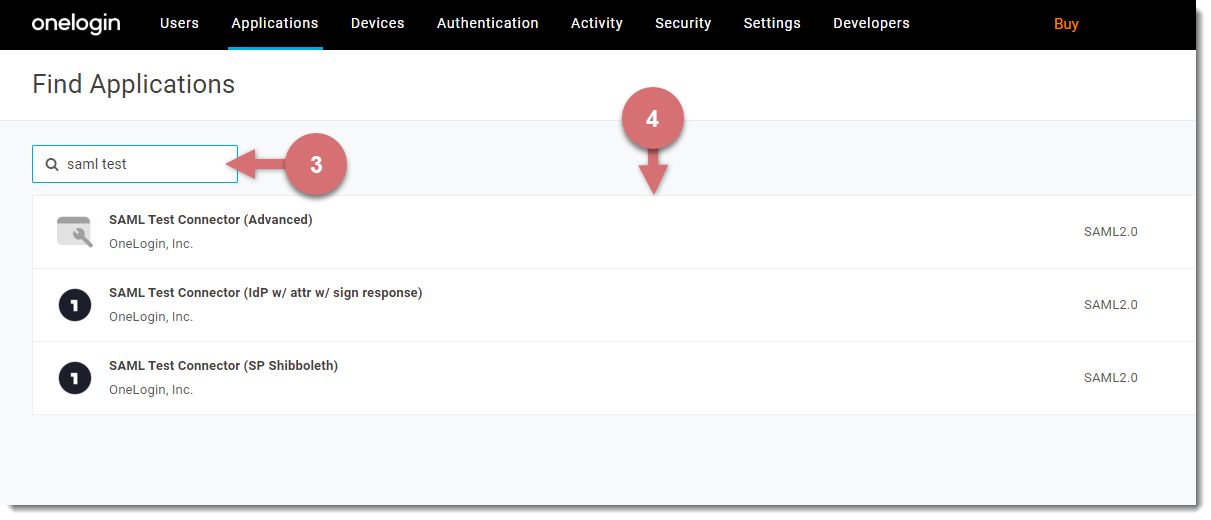Viewport: 1211px width, 520px height.
Task: Open the Developers menu
Action: pos(871,23)
